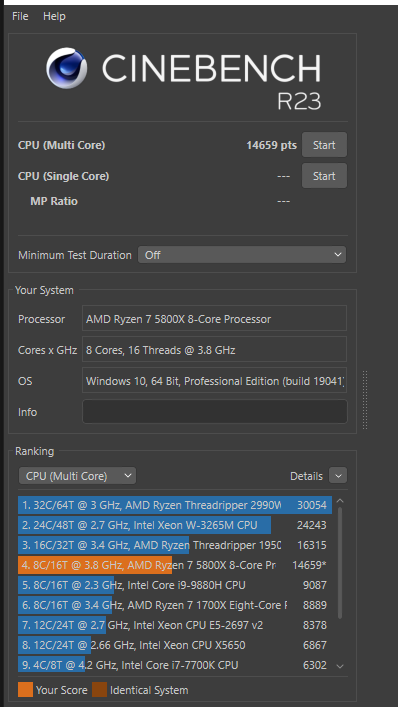
Task: Start the CPU Multi Core test
Action: [324, 145]
